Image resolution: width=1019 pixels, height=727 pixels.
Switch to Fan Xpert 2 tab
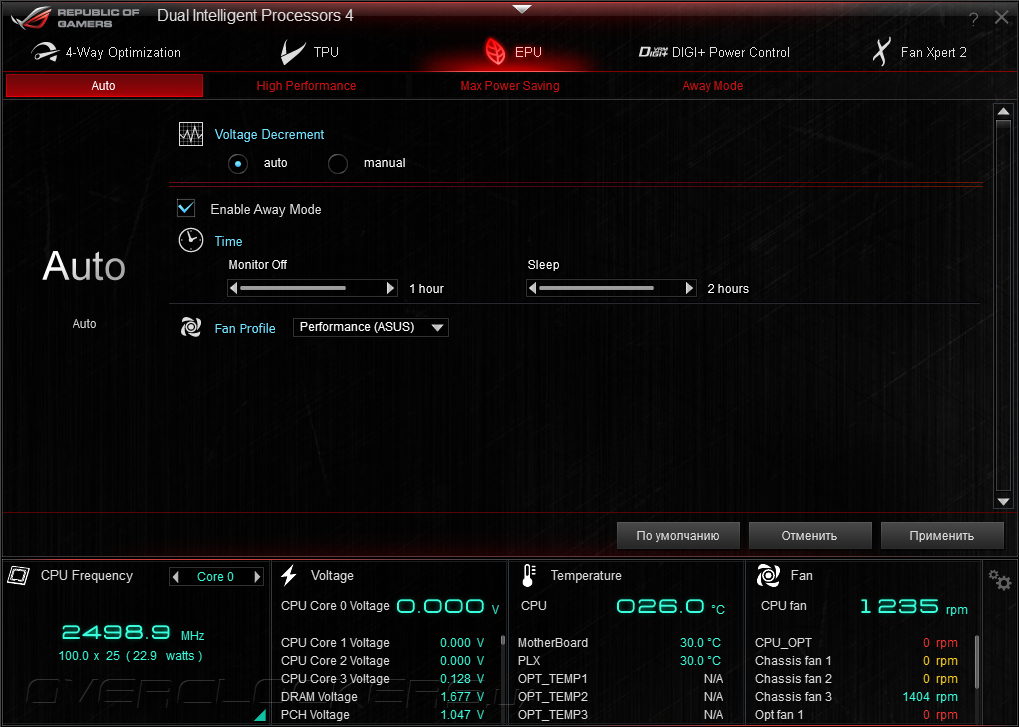[919, 52]
